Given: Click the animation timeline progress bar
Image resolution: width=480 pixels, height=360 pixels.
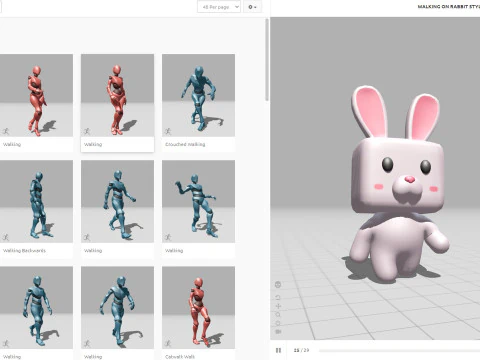Looking at the screenshot, I should (399, 350).
